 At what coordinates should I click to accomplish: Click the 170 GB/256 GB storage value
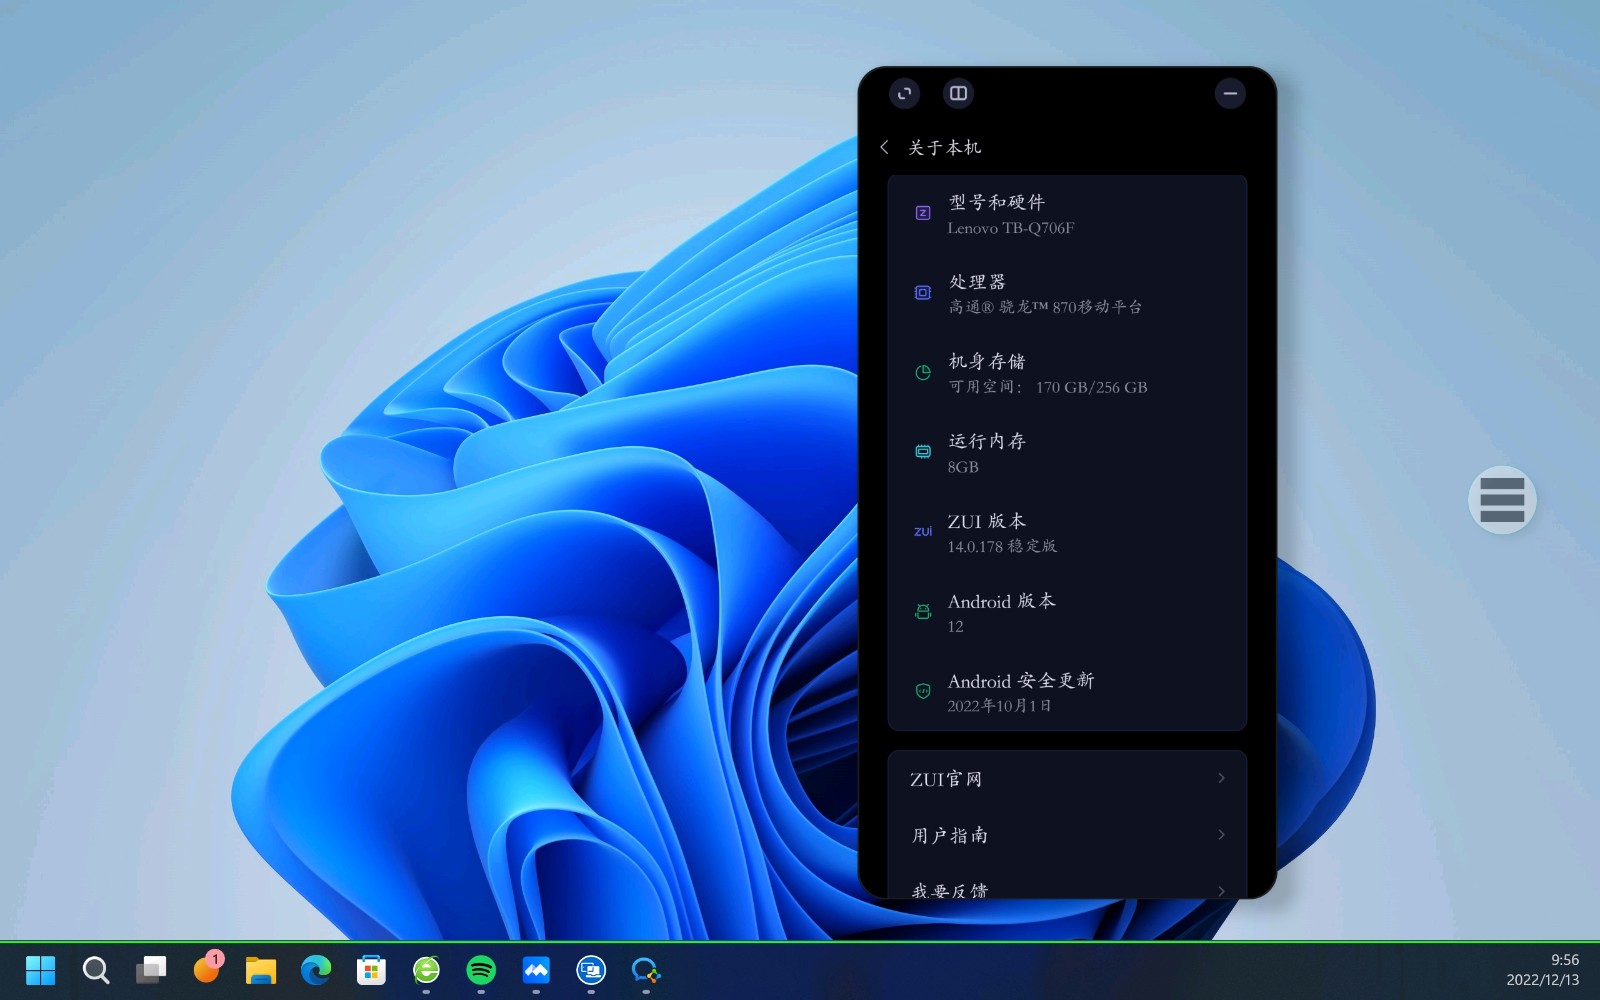(1091, 387)
